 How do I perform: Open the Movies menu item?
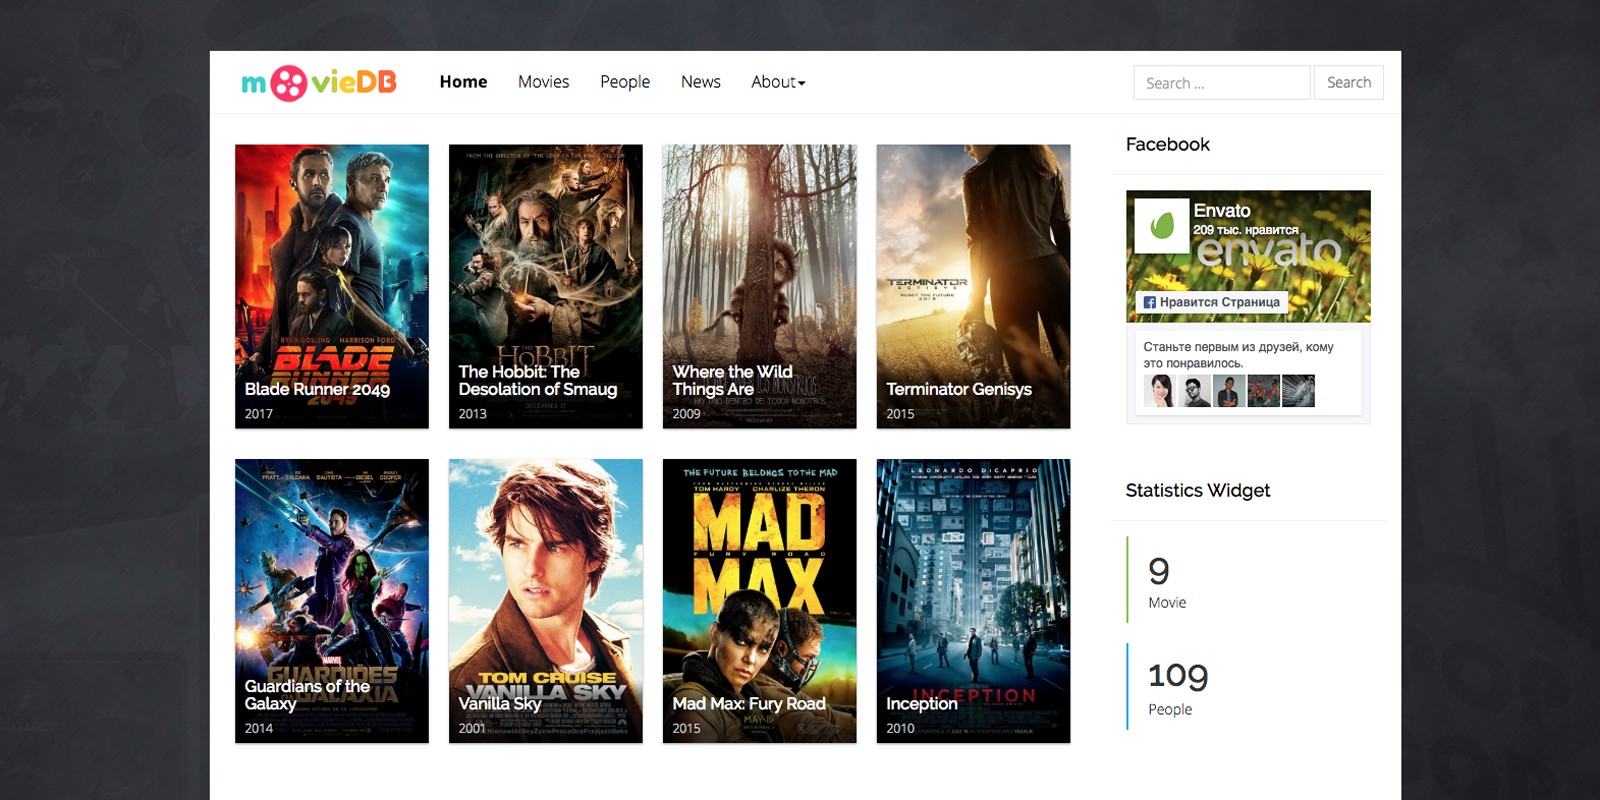click(543, 82)
